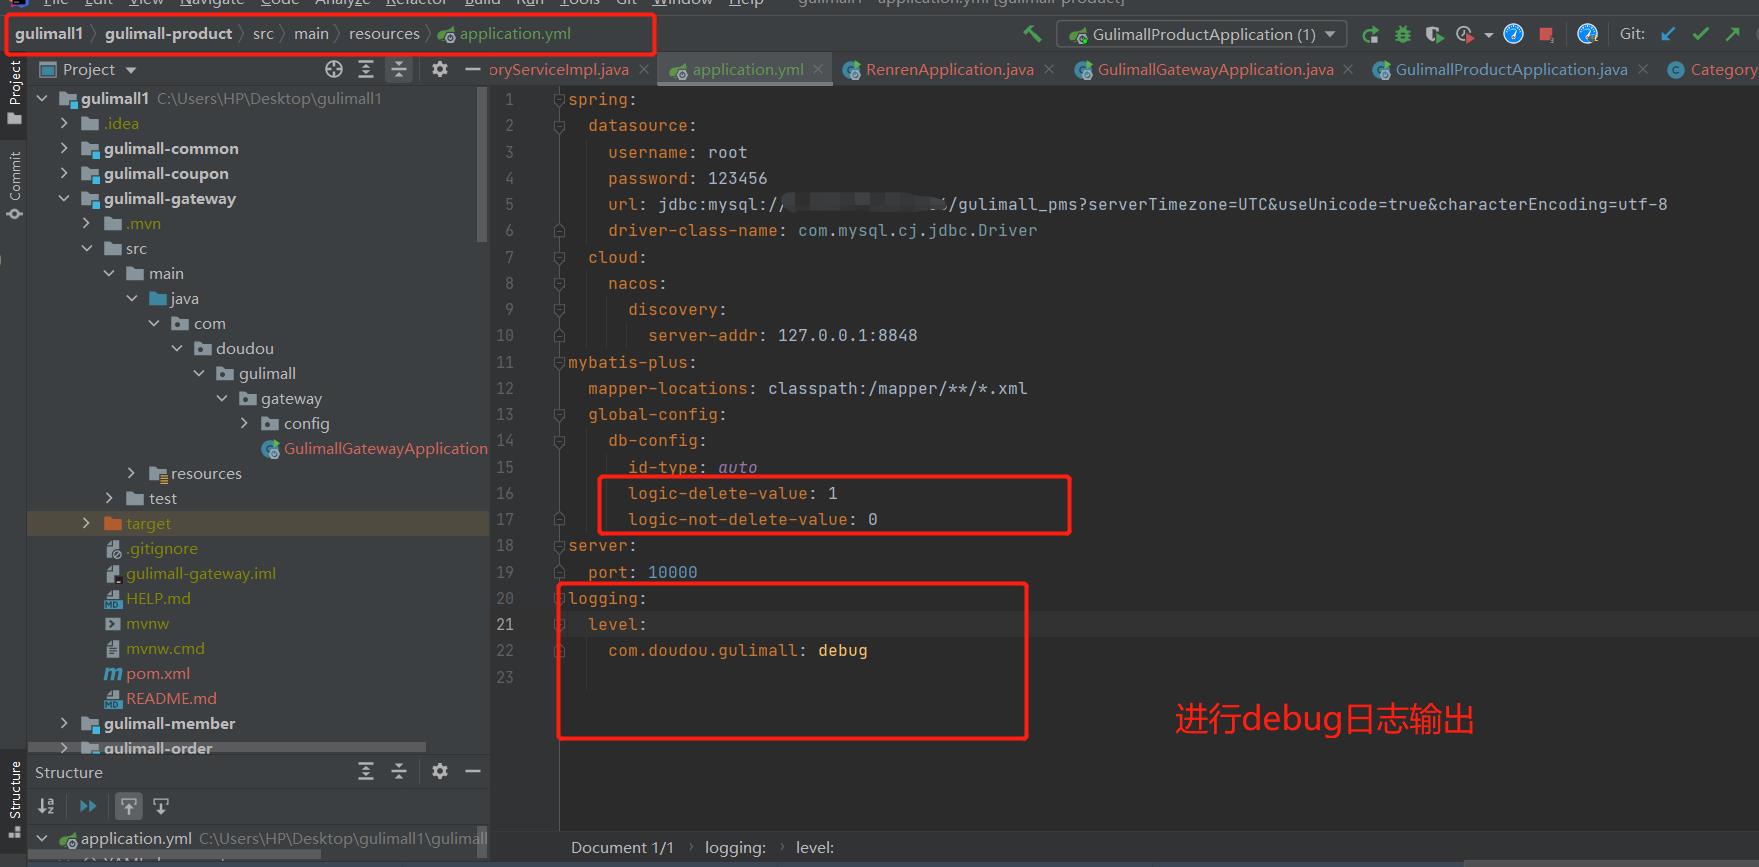Click level: in bottom editor breadcrumb

814,848
